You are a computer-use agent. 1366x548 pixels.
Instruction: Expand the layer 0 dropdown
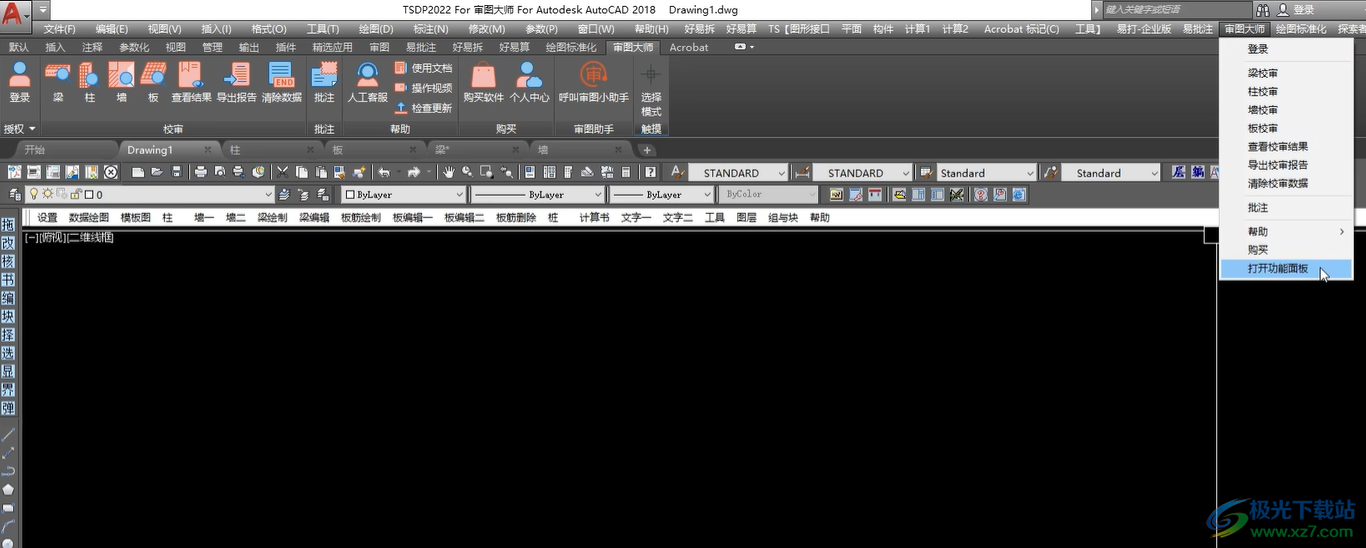pyautogui.click(x=268, y=194)
